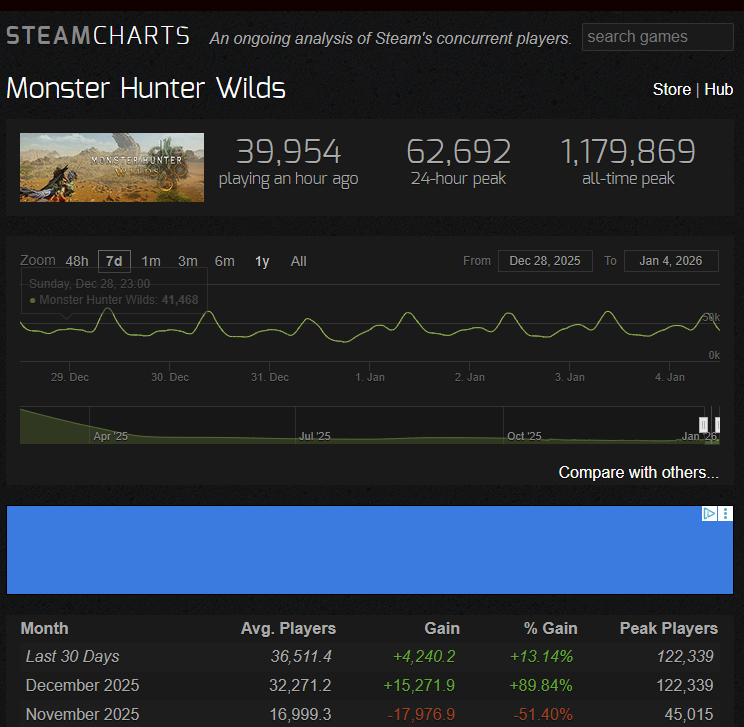Viewport: 744px width, 727px height.
Task: Click the +13.14% gain value
Action: coord(541,656)
